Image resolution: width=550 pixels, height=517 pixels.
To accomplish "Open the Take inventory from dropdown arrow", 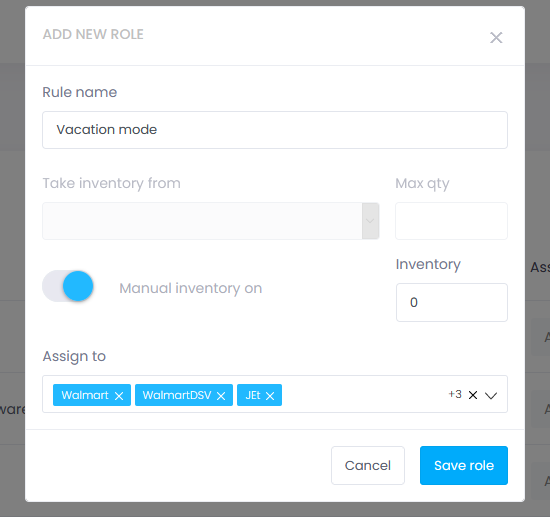I will point(370,221).
